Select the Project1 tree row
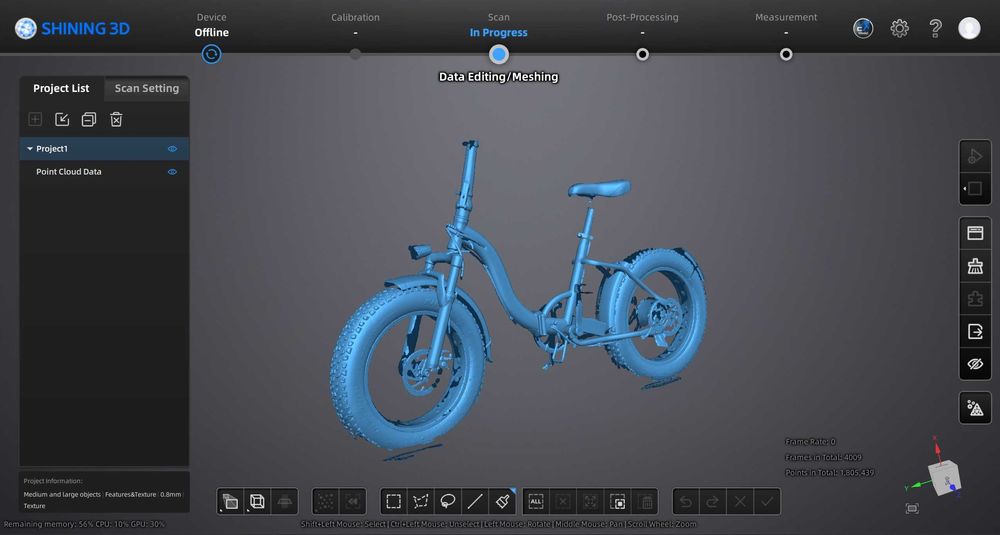Image resolution: width=1000 pixels, height=535 pixels. 105,149
